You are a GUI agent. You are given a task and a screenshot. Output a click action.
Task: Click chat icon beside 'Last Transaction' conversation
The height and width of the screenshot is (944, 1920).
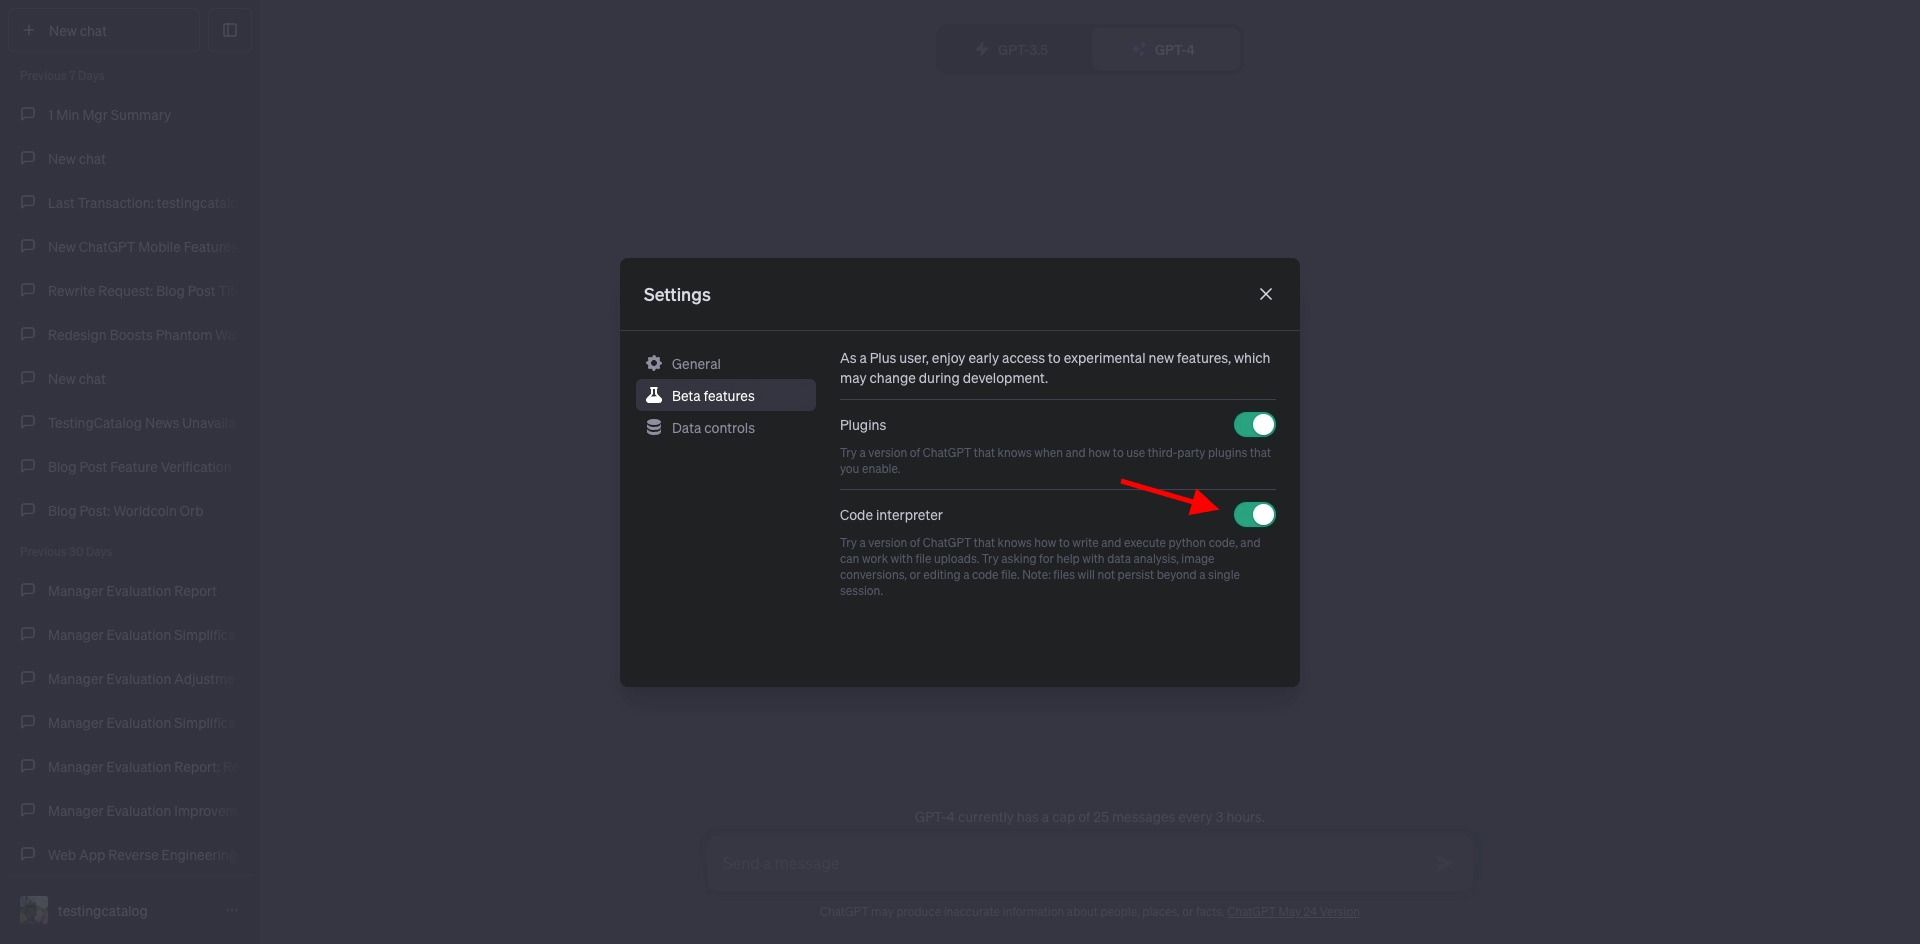point(28,202)
